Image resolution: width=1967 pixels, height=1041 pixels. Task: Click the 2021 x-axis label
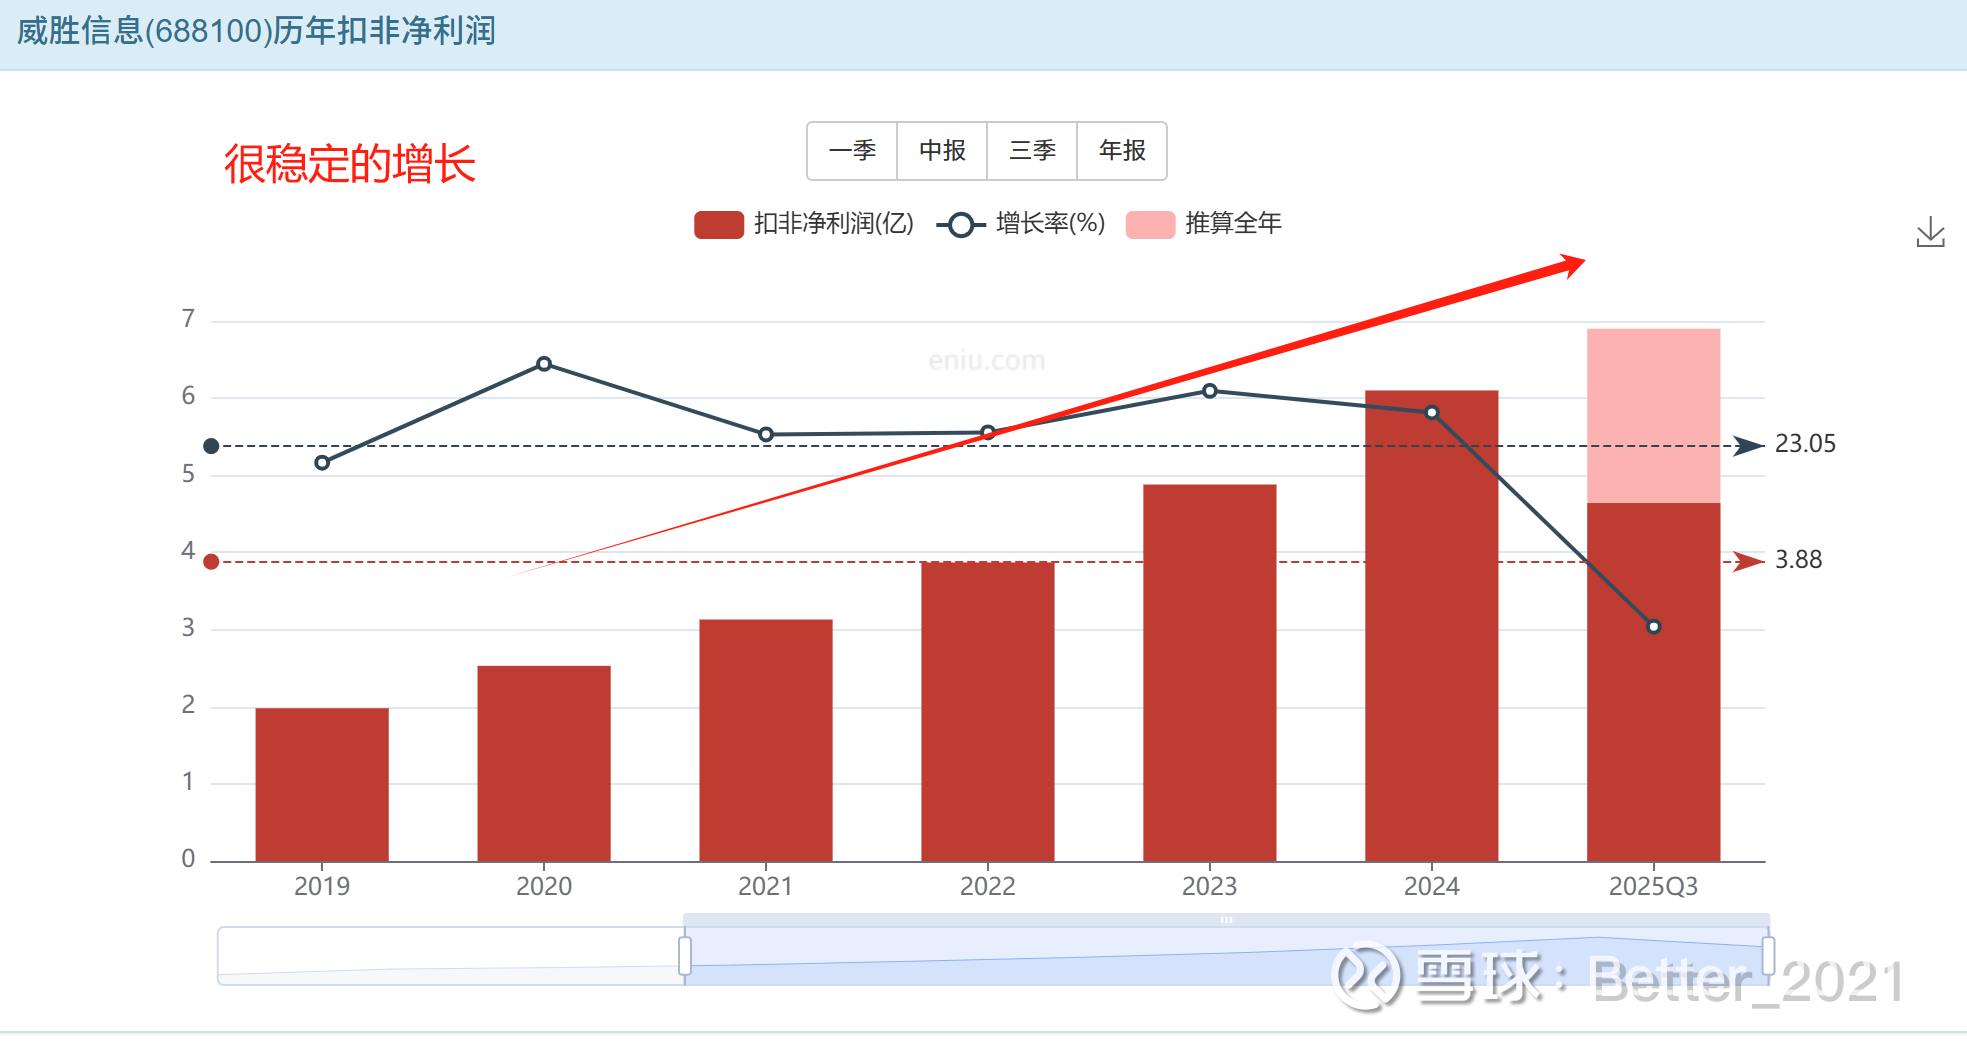(x=766, y=887)
